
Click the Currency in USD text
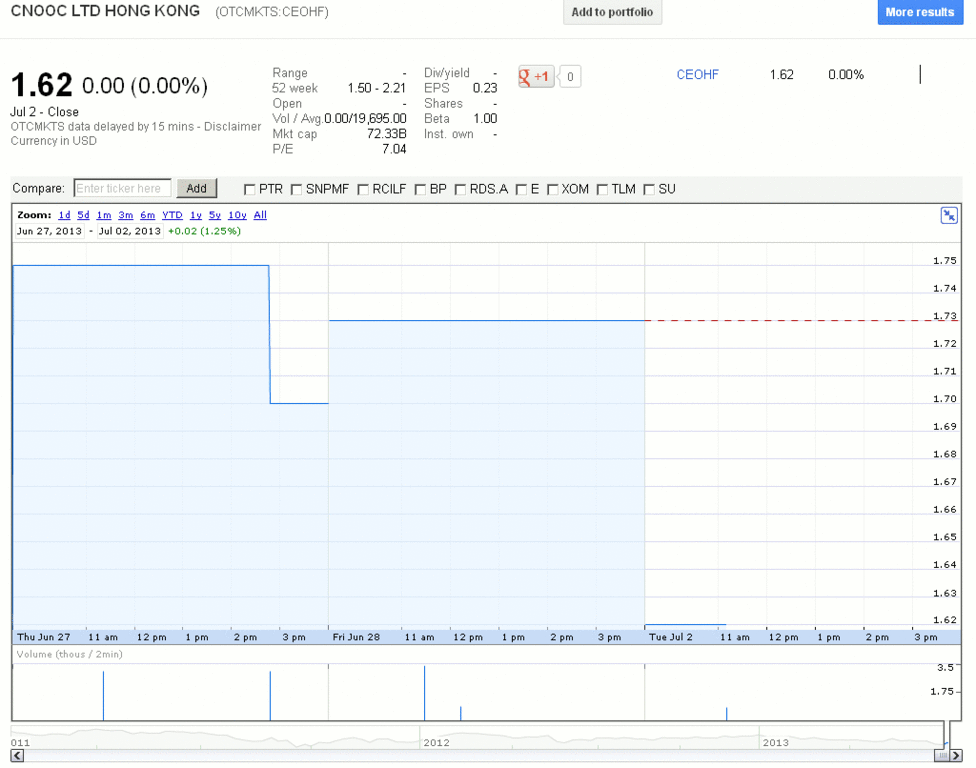tap(54, 141)
